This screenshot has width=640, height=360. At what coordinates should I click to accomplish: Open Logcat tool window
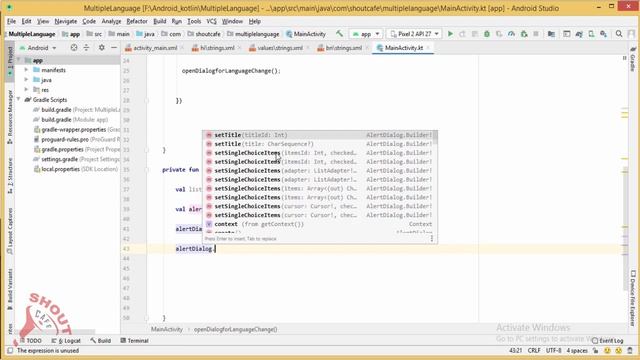(x=66, y=340)
